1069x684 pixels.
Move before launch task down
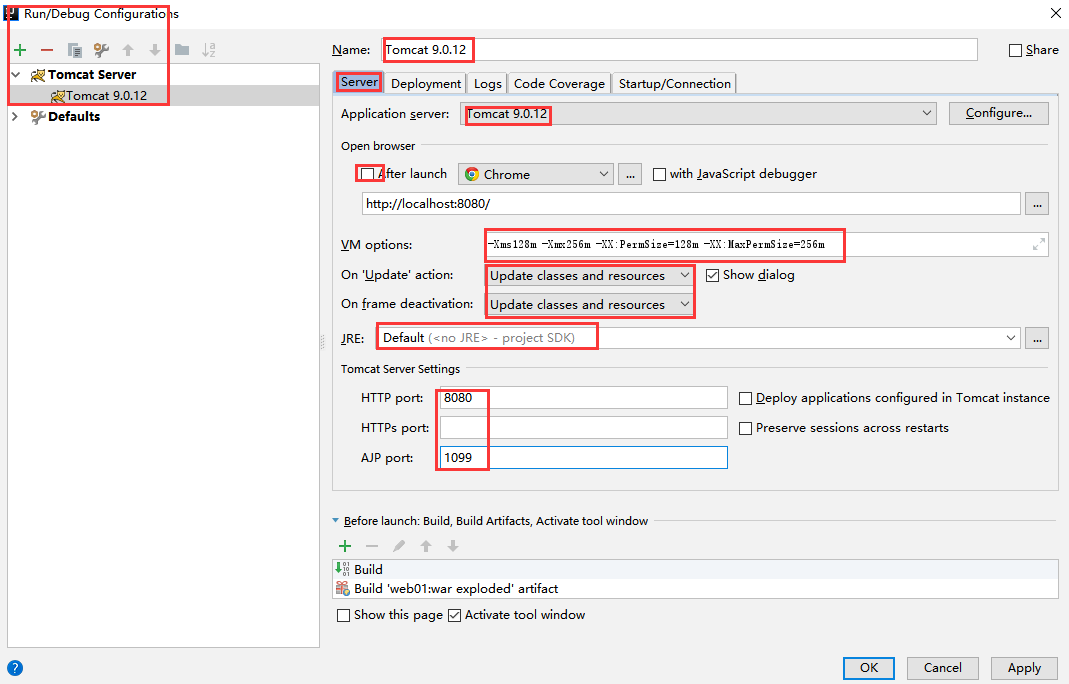click(x=453, y=546)
